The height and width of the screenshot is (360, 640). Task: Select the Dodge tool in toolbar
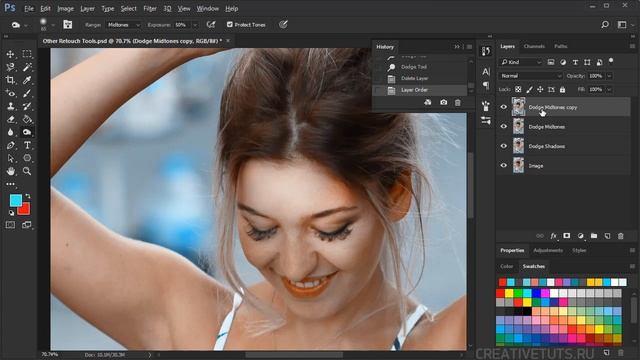click(x=27, y=132)
